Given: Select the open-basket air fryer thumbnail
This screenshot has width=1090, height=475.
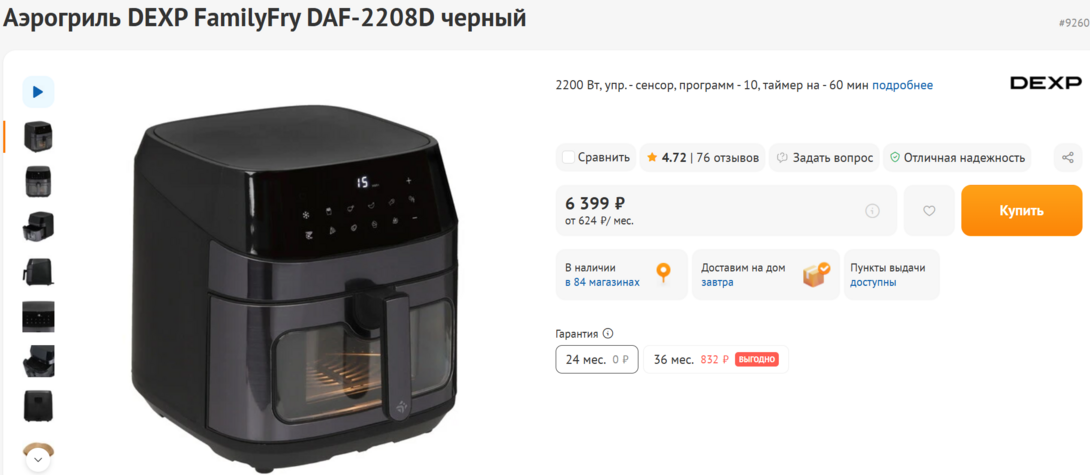Looking at the screenshot, I should point(38,226).
